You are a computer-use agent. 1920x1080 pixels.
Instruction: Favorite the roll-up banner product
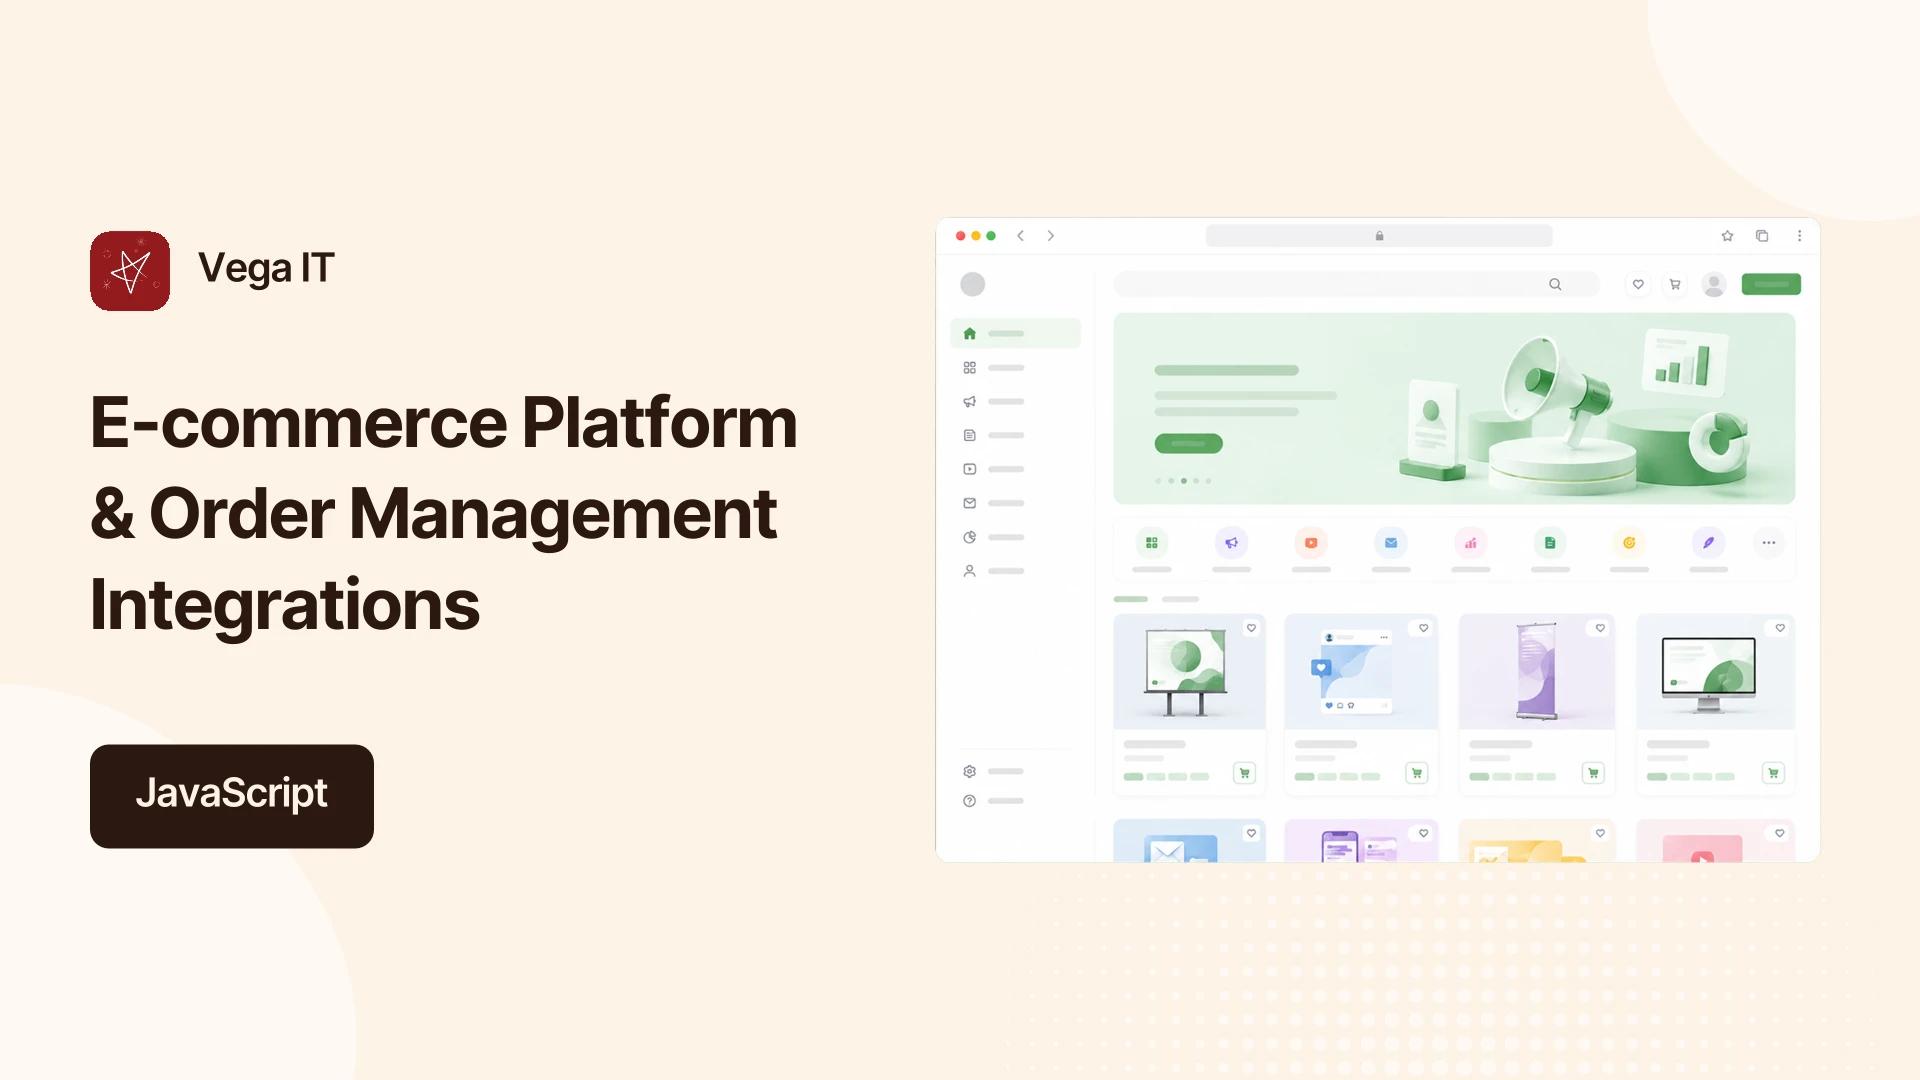coord(1600,628)
